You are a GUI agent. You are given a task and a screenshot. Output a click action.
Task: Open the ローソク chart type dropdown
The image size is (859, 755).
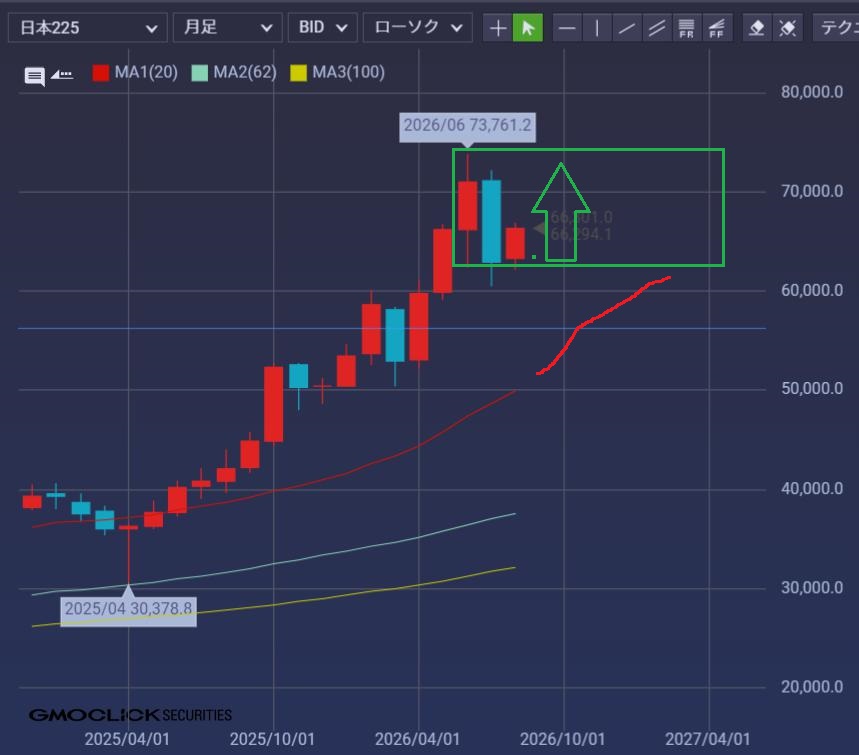(x=417, y=28)
